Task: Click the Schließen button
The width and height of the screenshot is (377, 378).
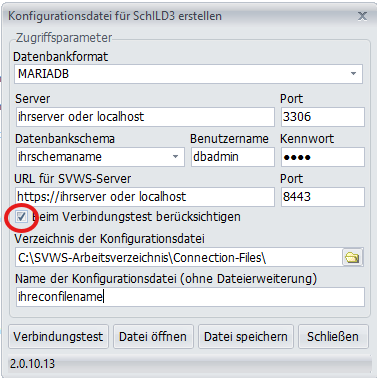Action: pyautogui.click(x=333, y=336)
